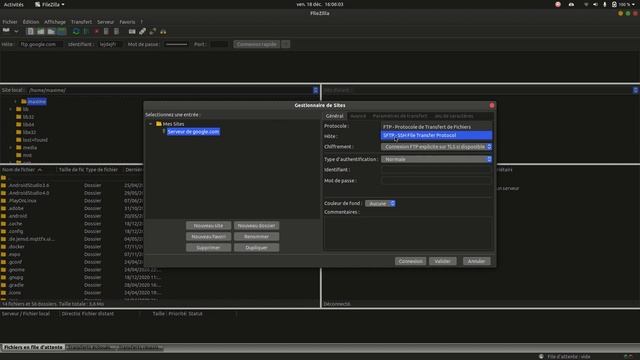
Task: Expand the maxime folder in local tree
Action: point(16,102)
